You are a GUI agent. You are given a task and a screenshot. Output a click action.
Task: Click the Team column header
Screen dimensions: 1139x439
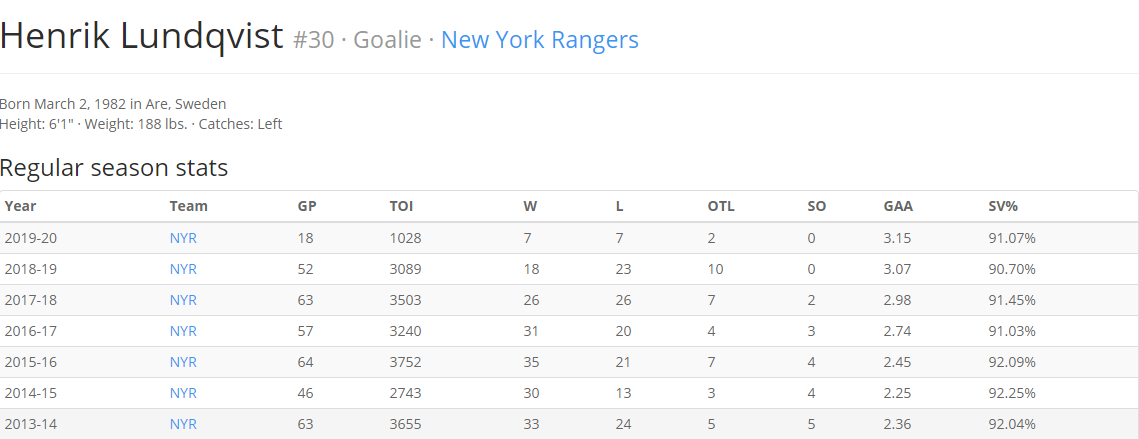coord(189,206)
